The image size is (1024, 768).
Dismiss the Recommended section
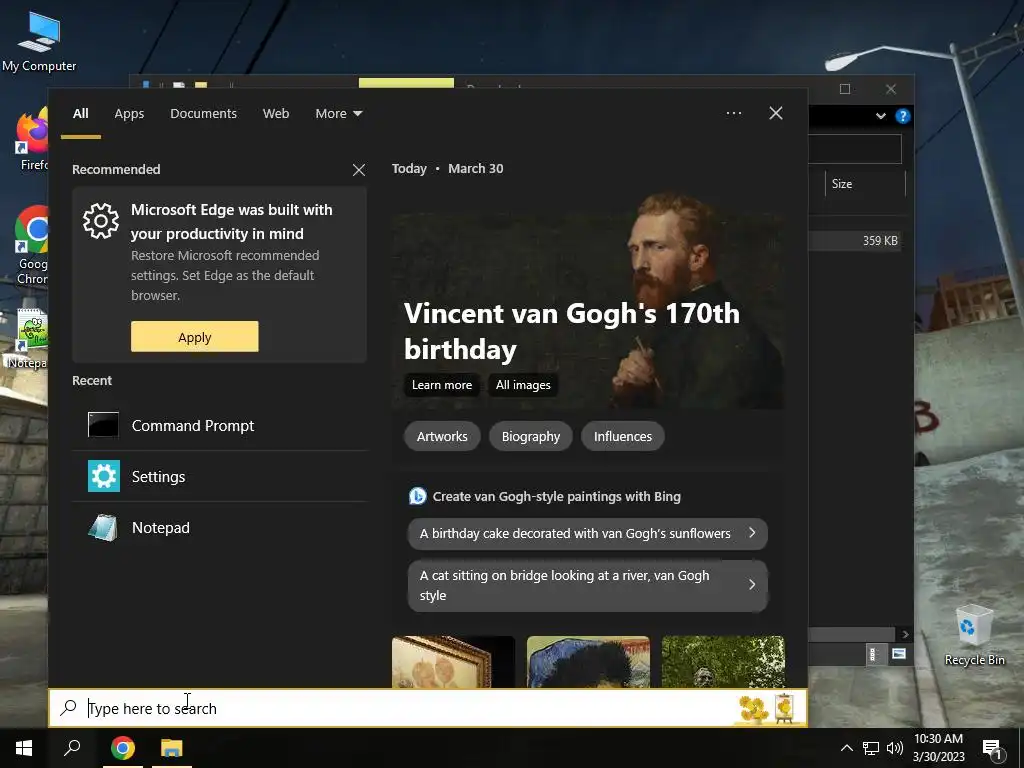[359, 170]
